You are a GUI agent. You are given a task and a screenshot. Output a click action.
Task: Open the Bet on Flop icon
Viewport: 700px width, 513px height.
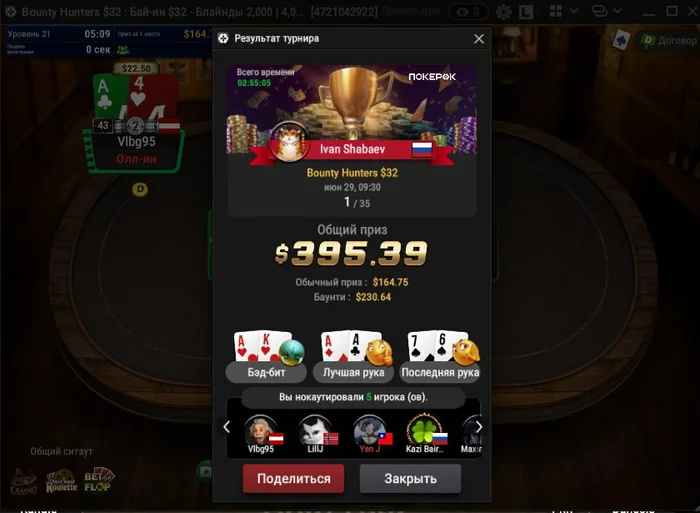tap(99, 480)
